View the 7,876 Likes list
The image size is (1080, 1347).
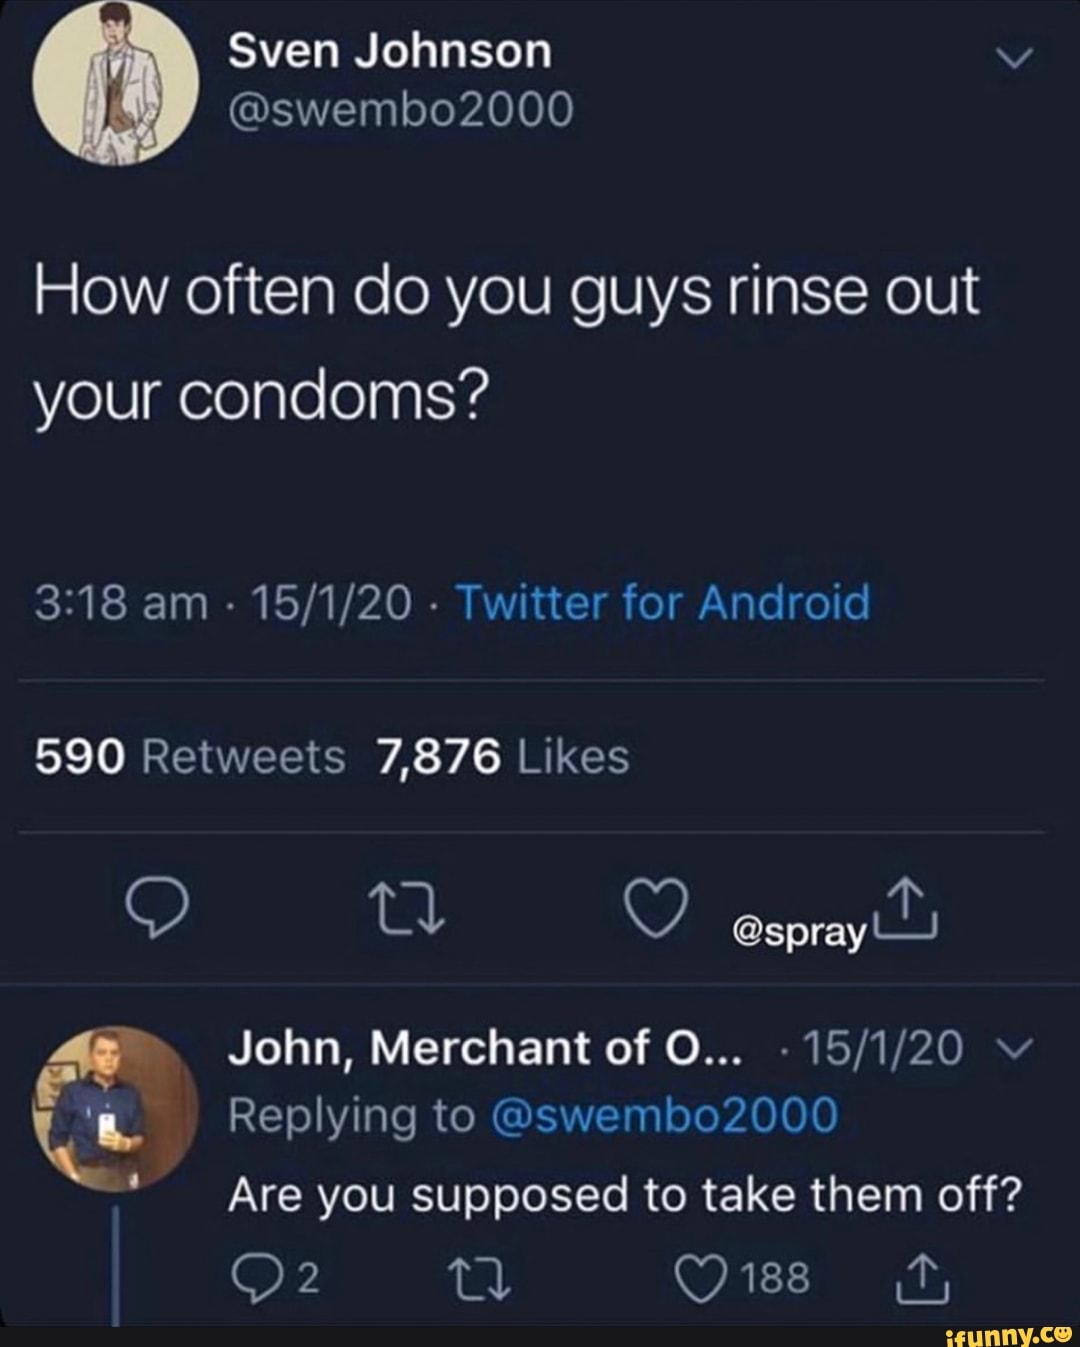point(503,757)
